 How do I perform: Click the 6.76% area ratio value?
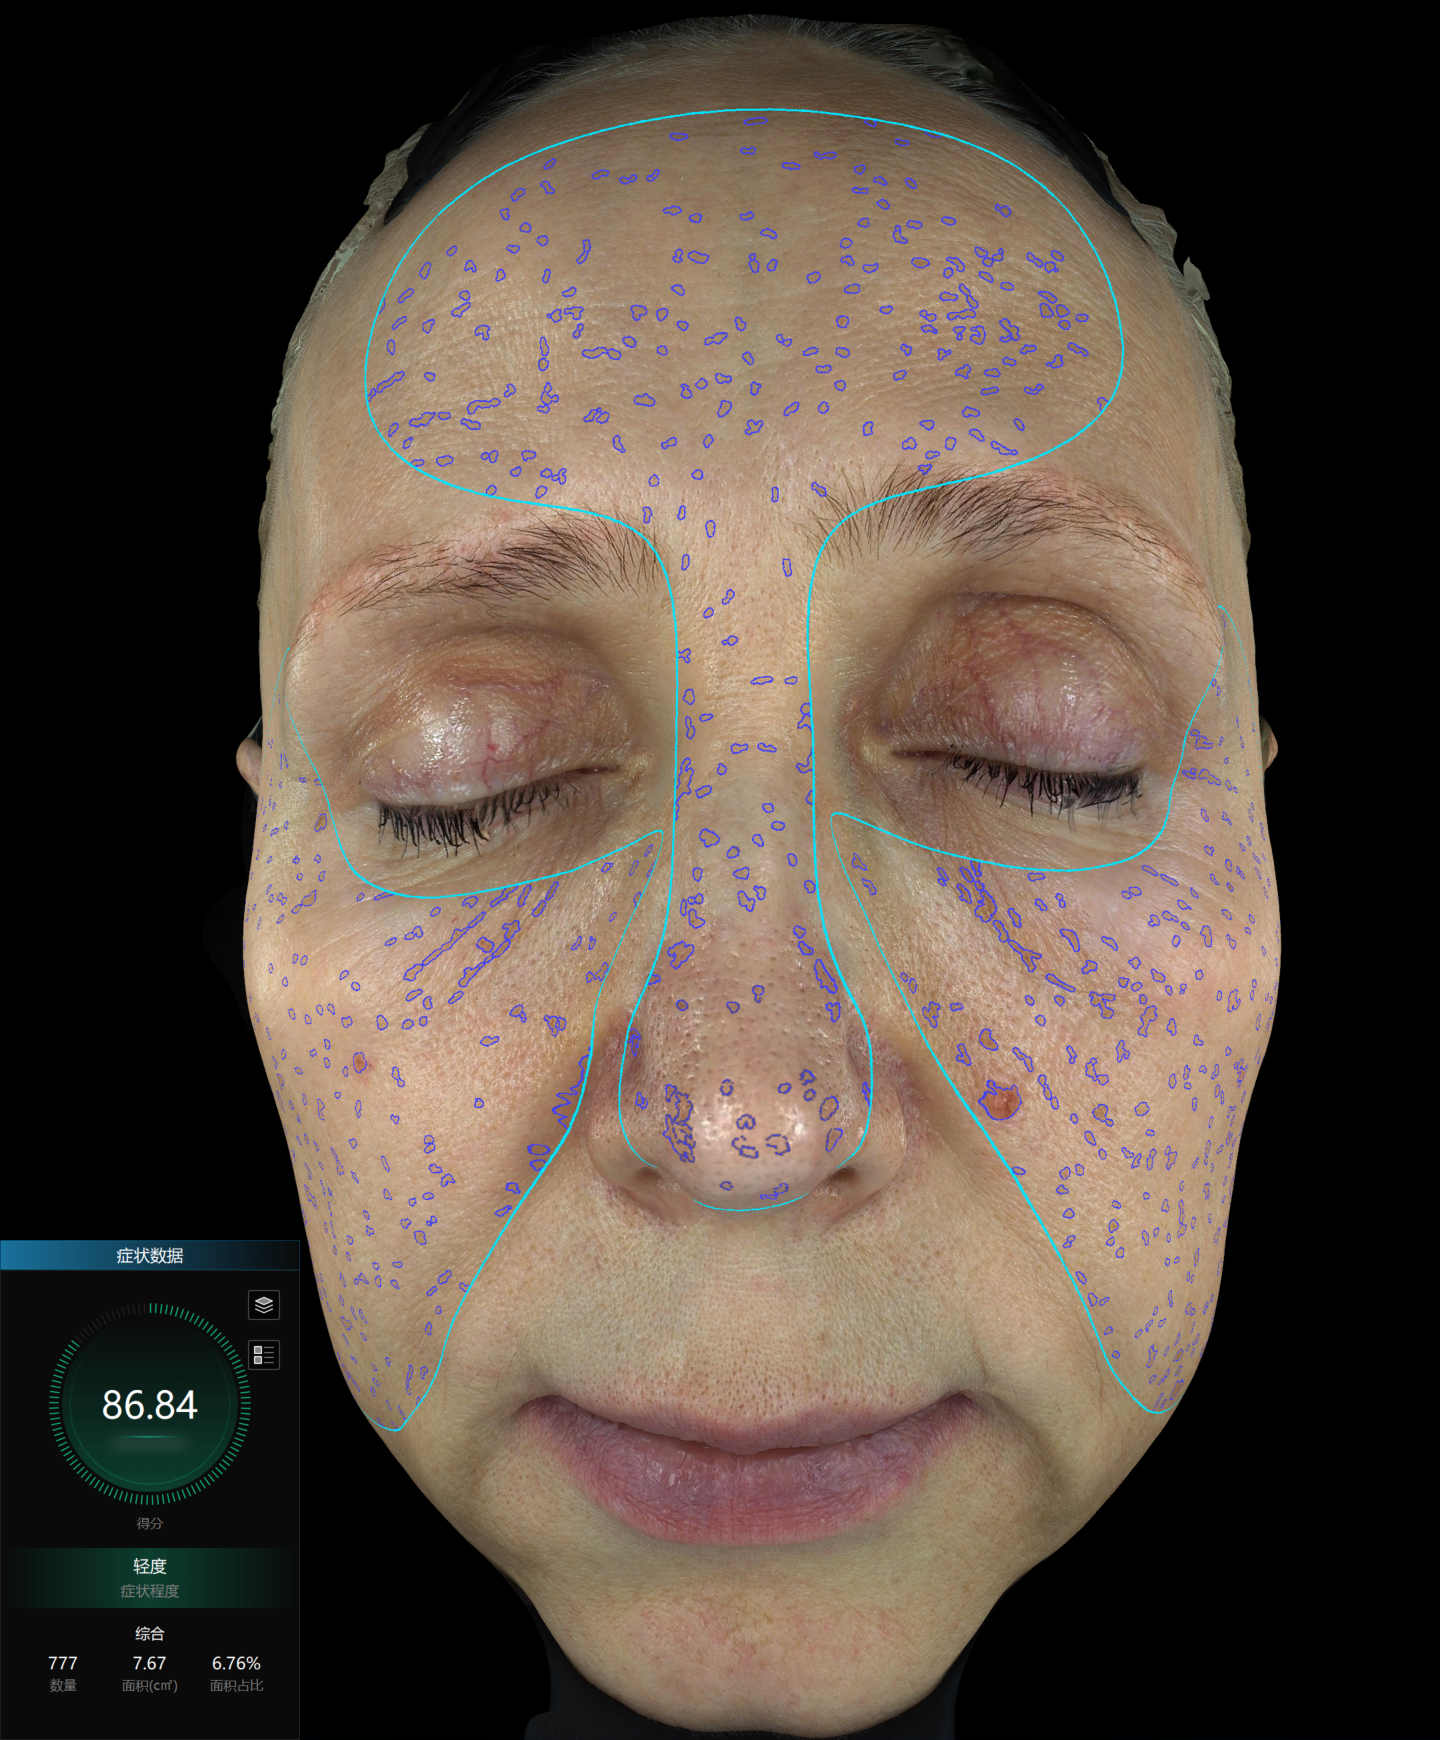point(237,1663)
